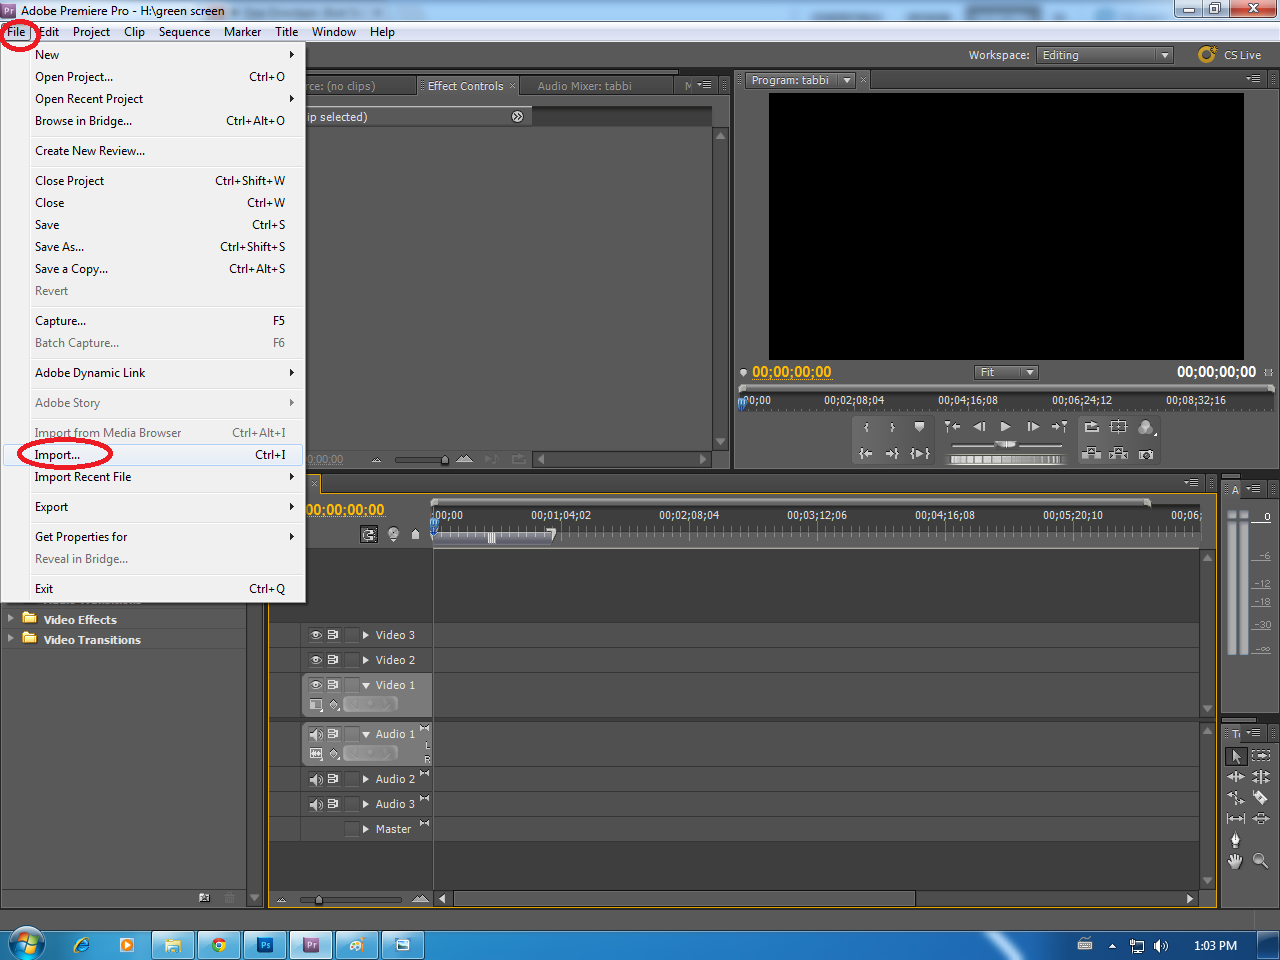Collapse the Audio 1 track
Viewport: 1280px width, 960px height.
pyautogui.click(x=366, y=734)
